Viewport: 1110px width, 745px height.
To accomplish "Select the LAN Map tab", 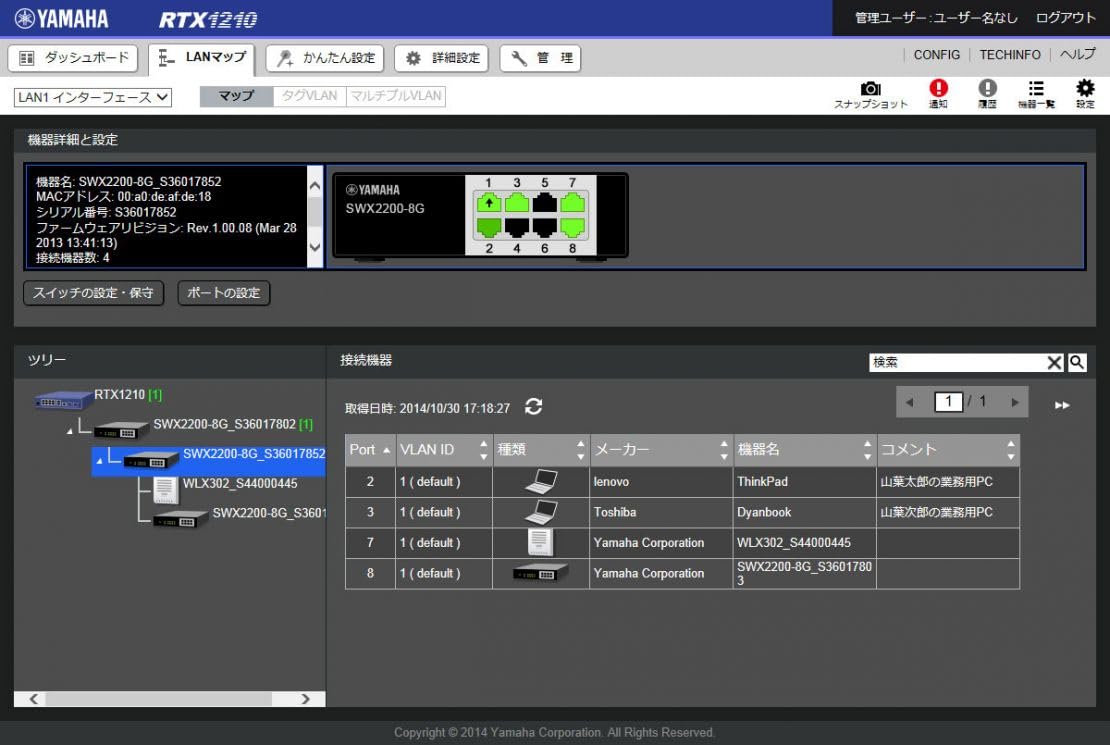I will [x=202, y=59].
